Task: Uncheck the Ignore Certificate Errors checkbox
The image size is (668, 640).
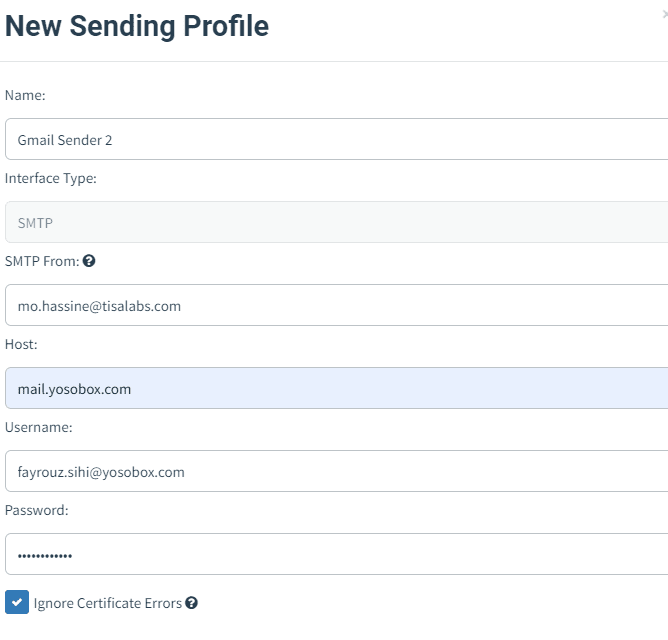Action: [x=16, y=602]
